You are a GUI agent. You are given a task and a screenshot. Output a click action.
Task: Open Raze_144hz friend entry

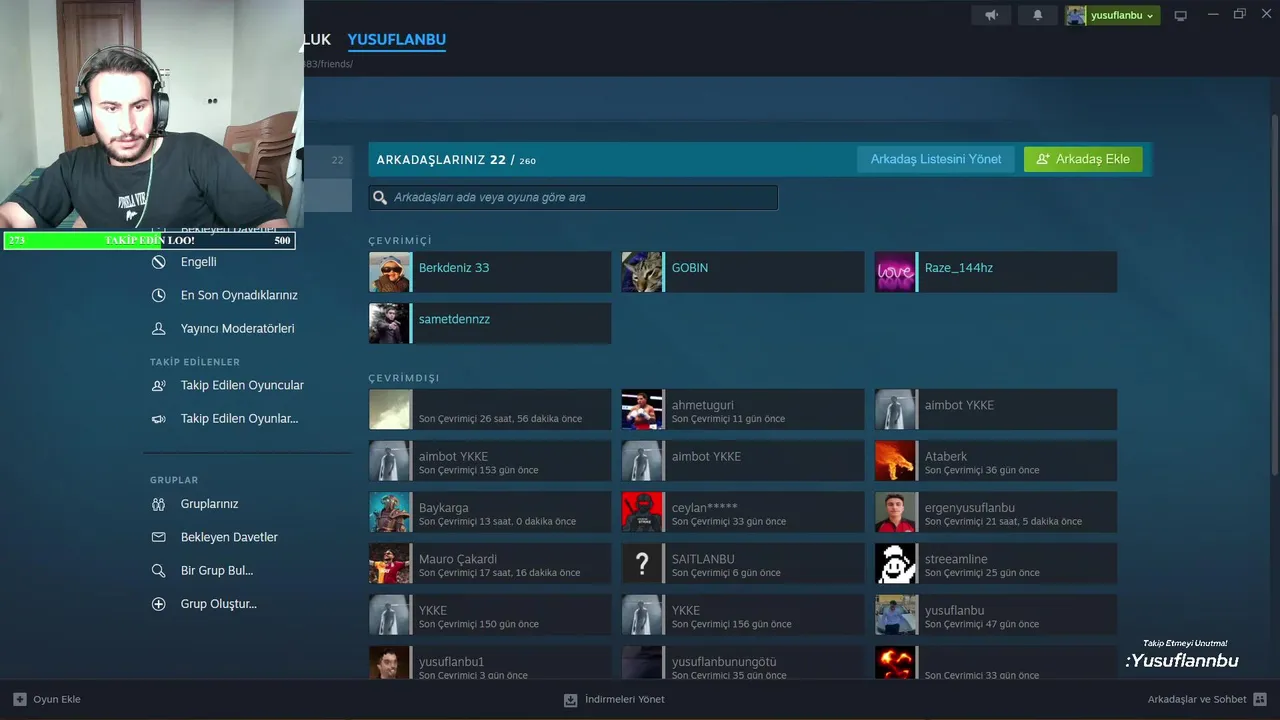tap(996, 272)
